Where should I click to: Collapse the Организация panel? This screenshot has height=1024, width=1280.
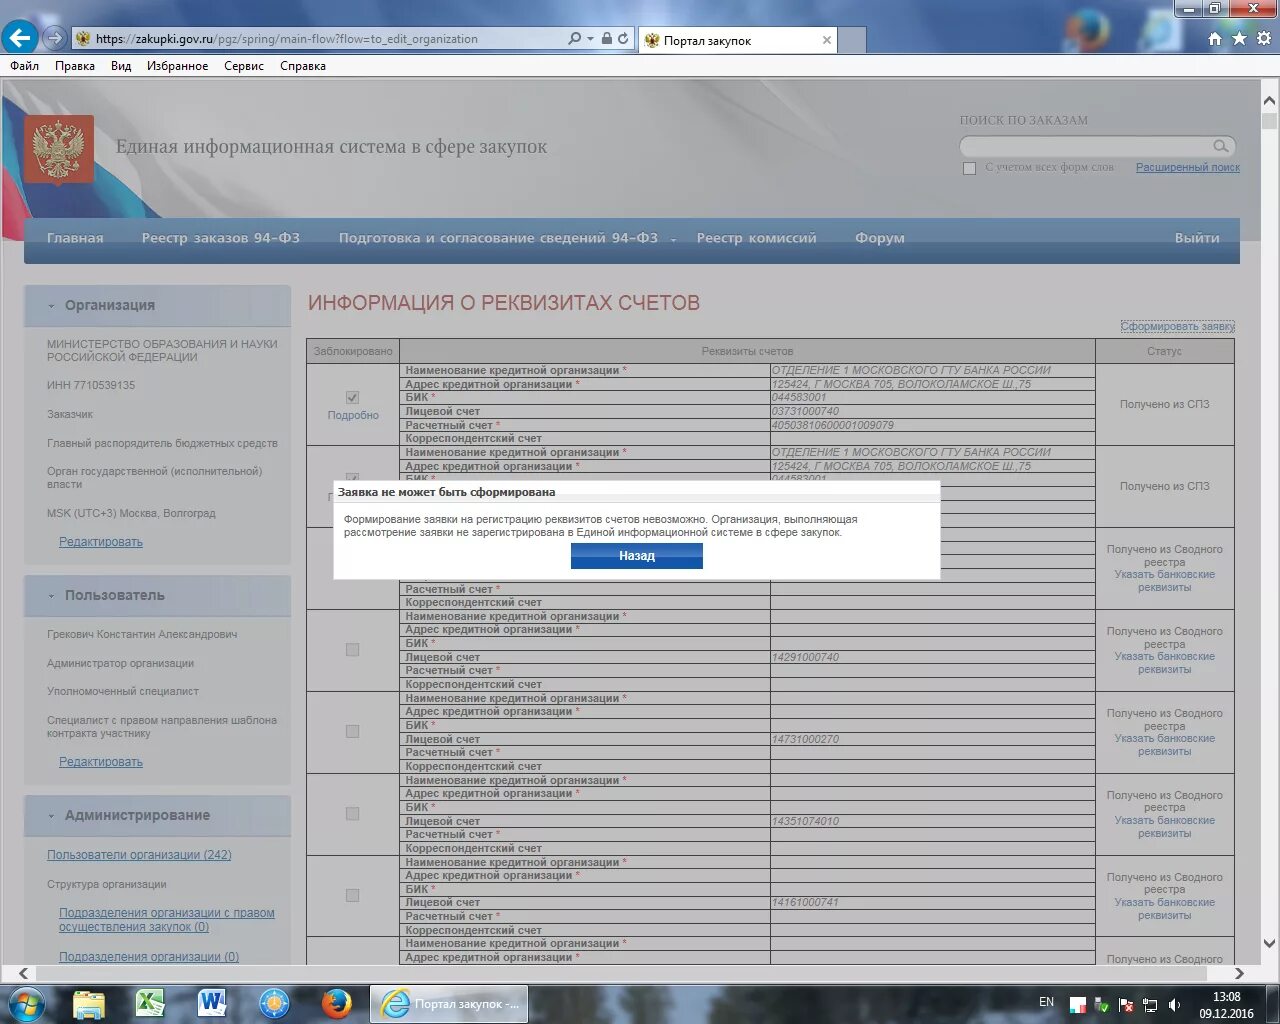[x=51, y=306]
